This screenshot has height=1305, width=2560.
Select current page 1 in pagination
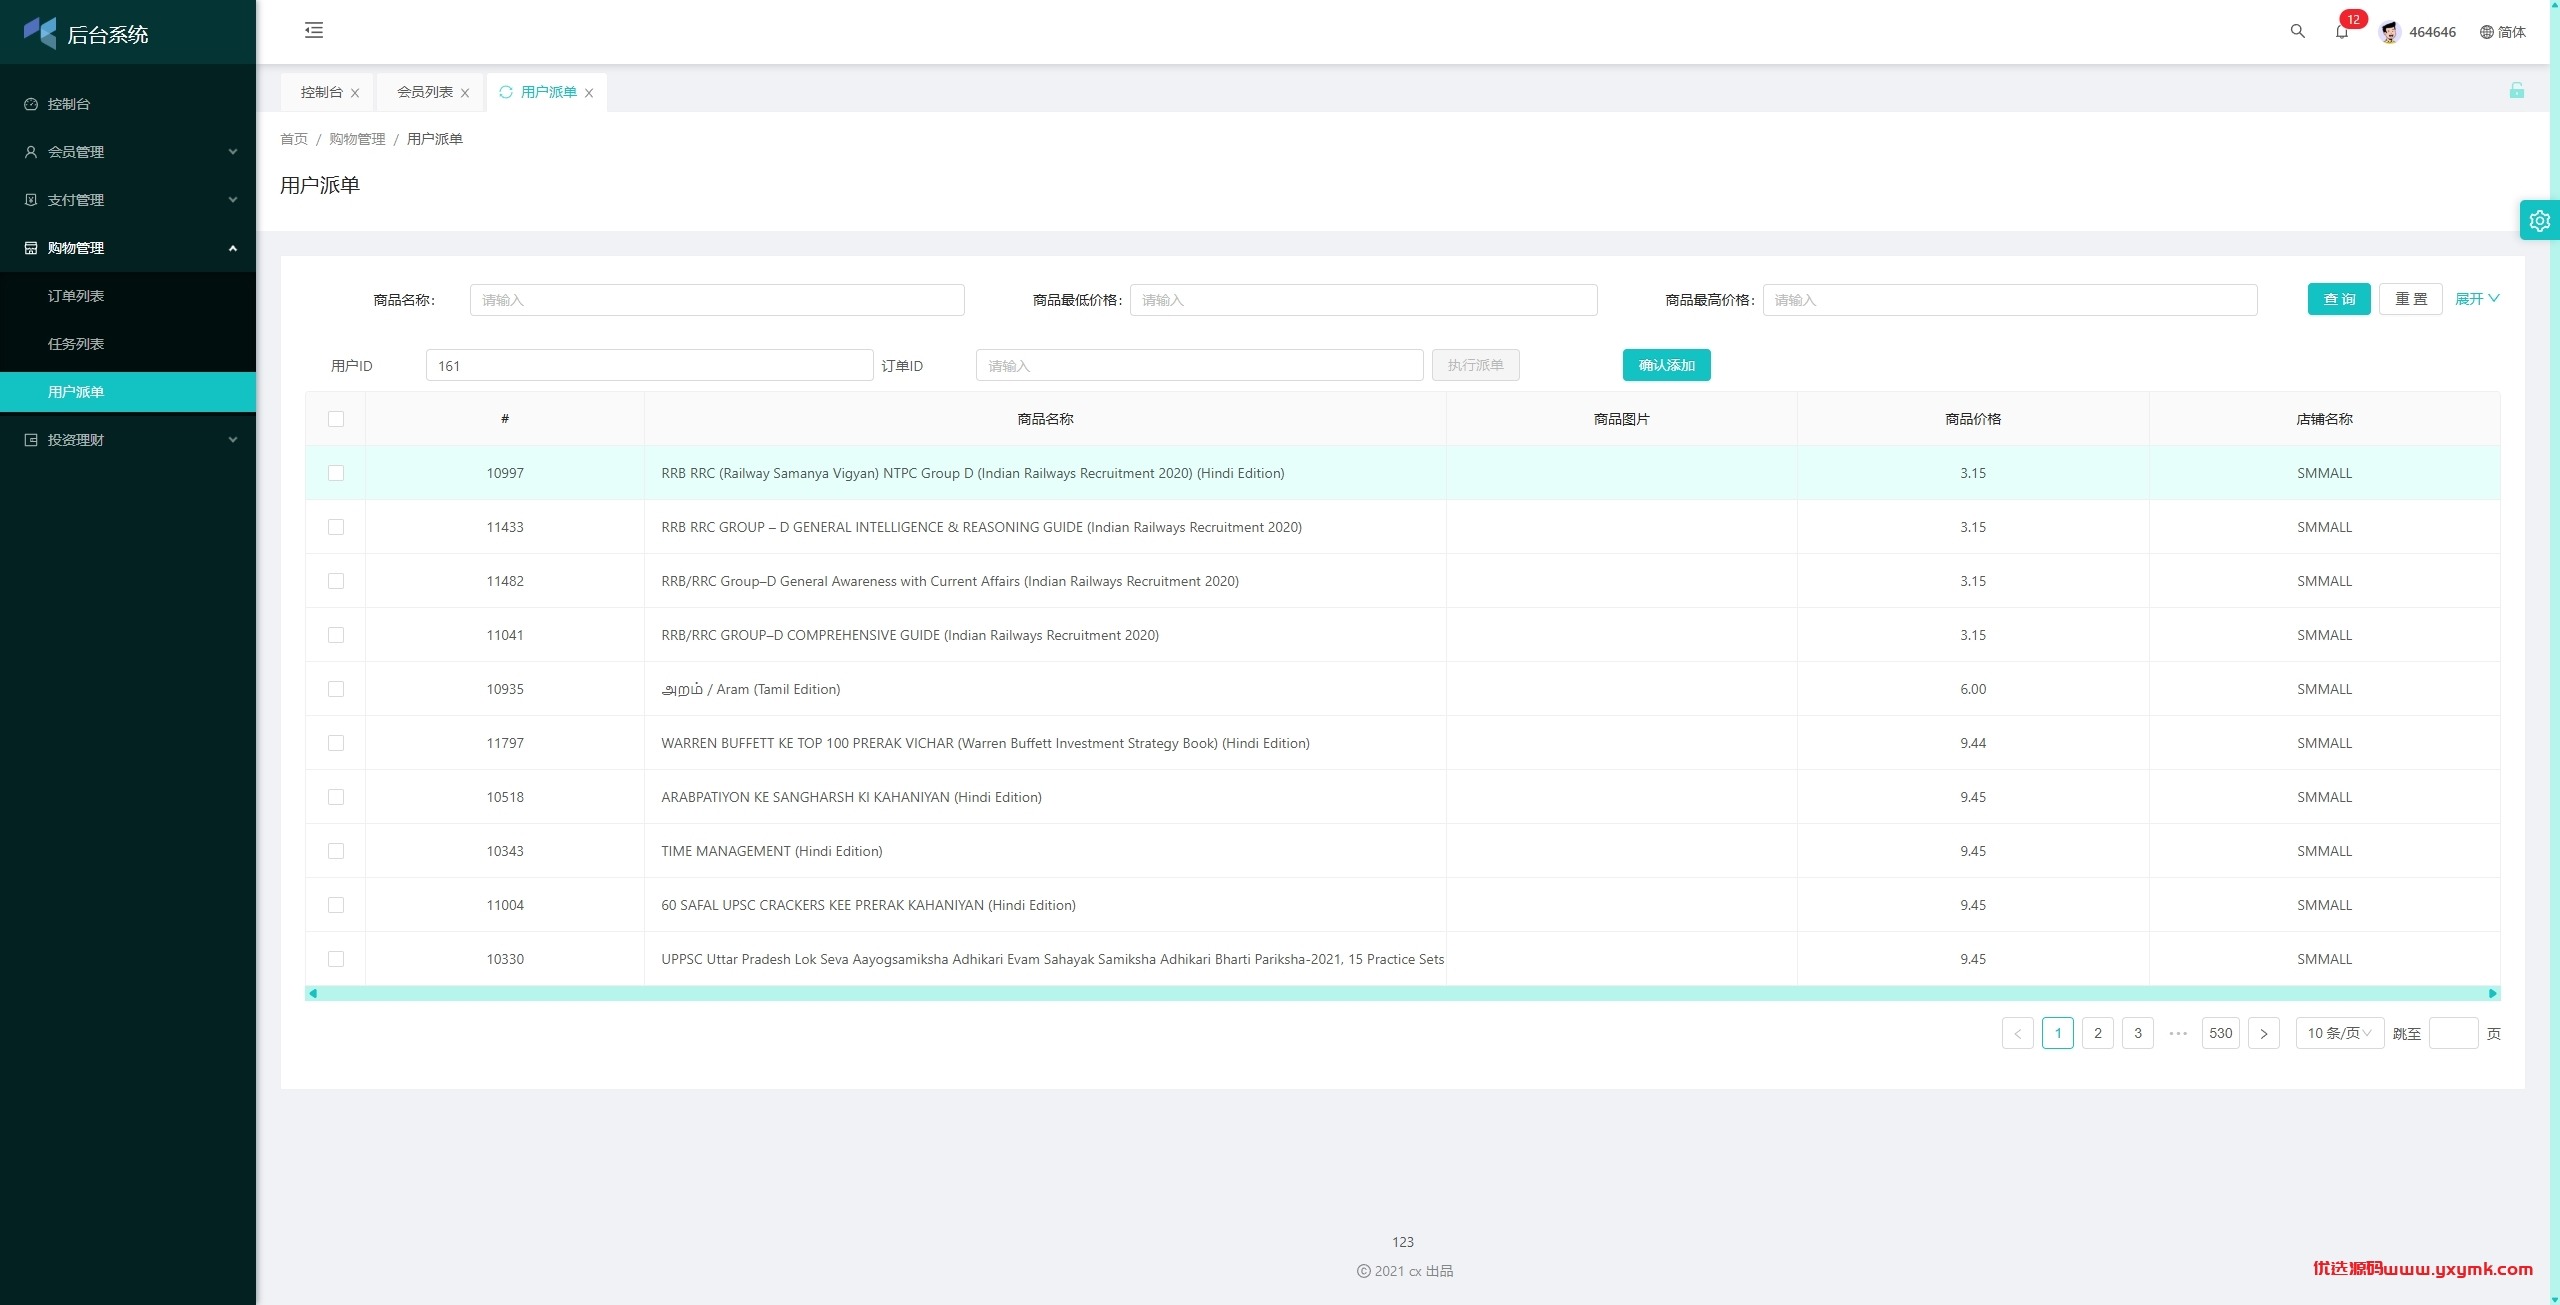(x=2057, y=1033)
